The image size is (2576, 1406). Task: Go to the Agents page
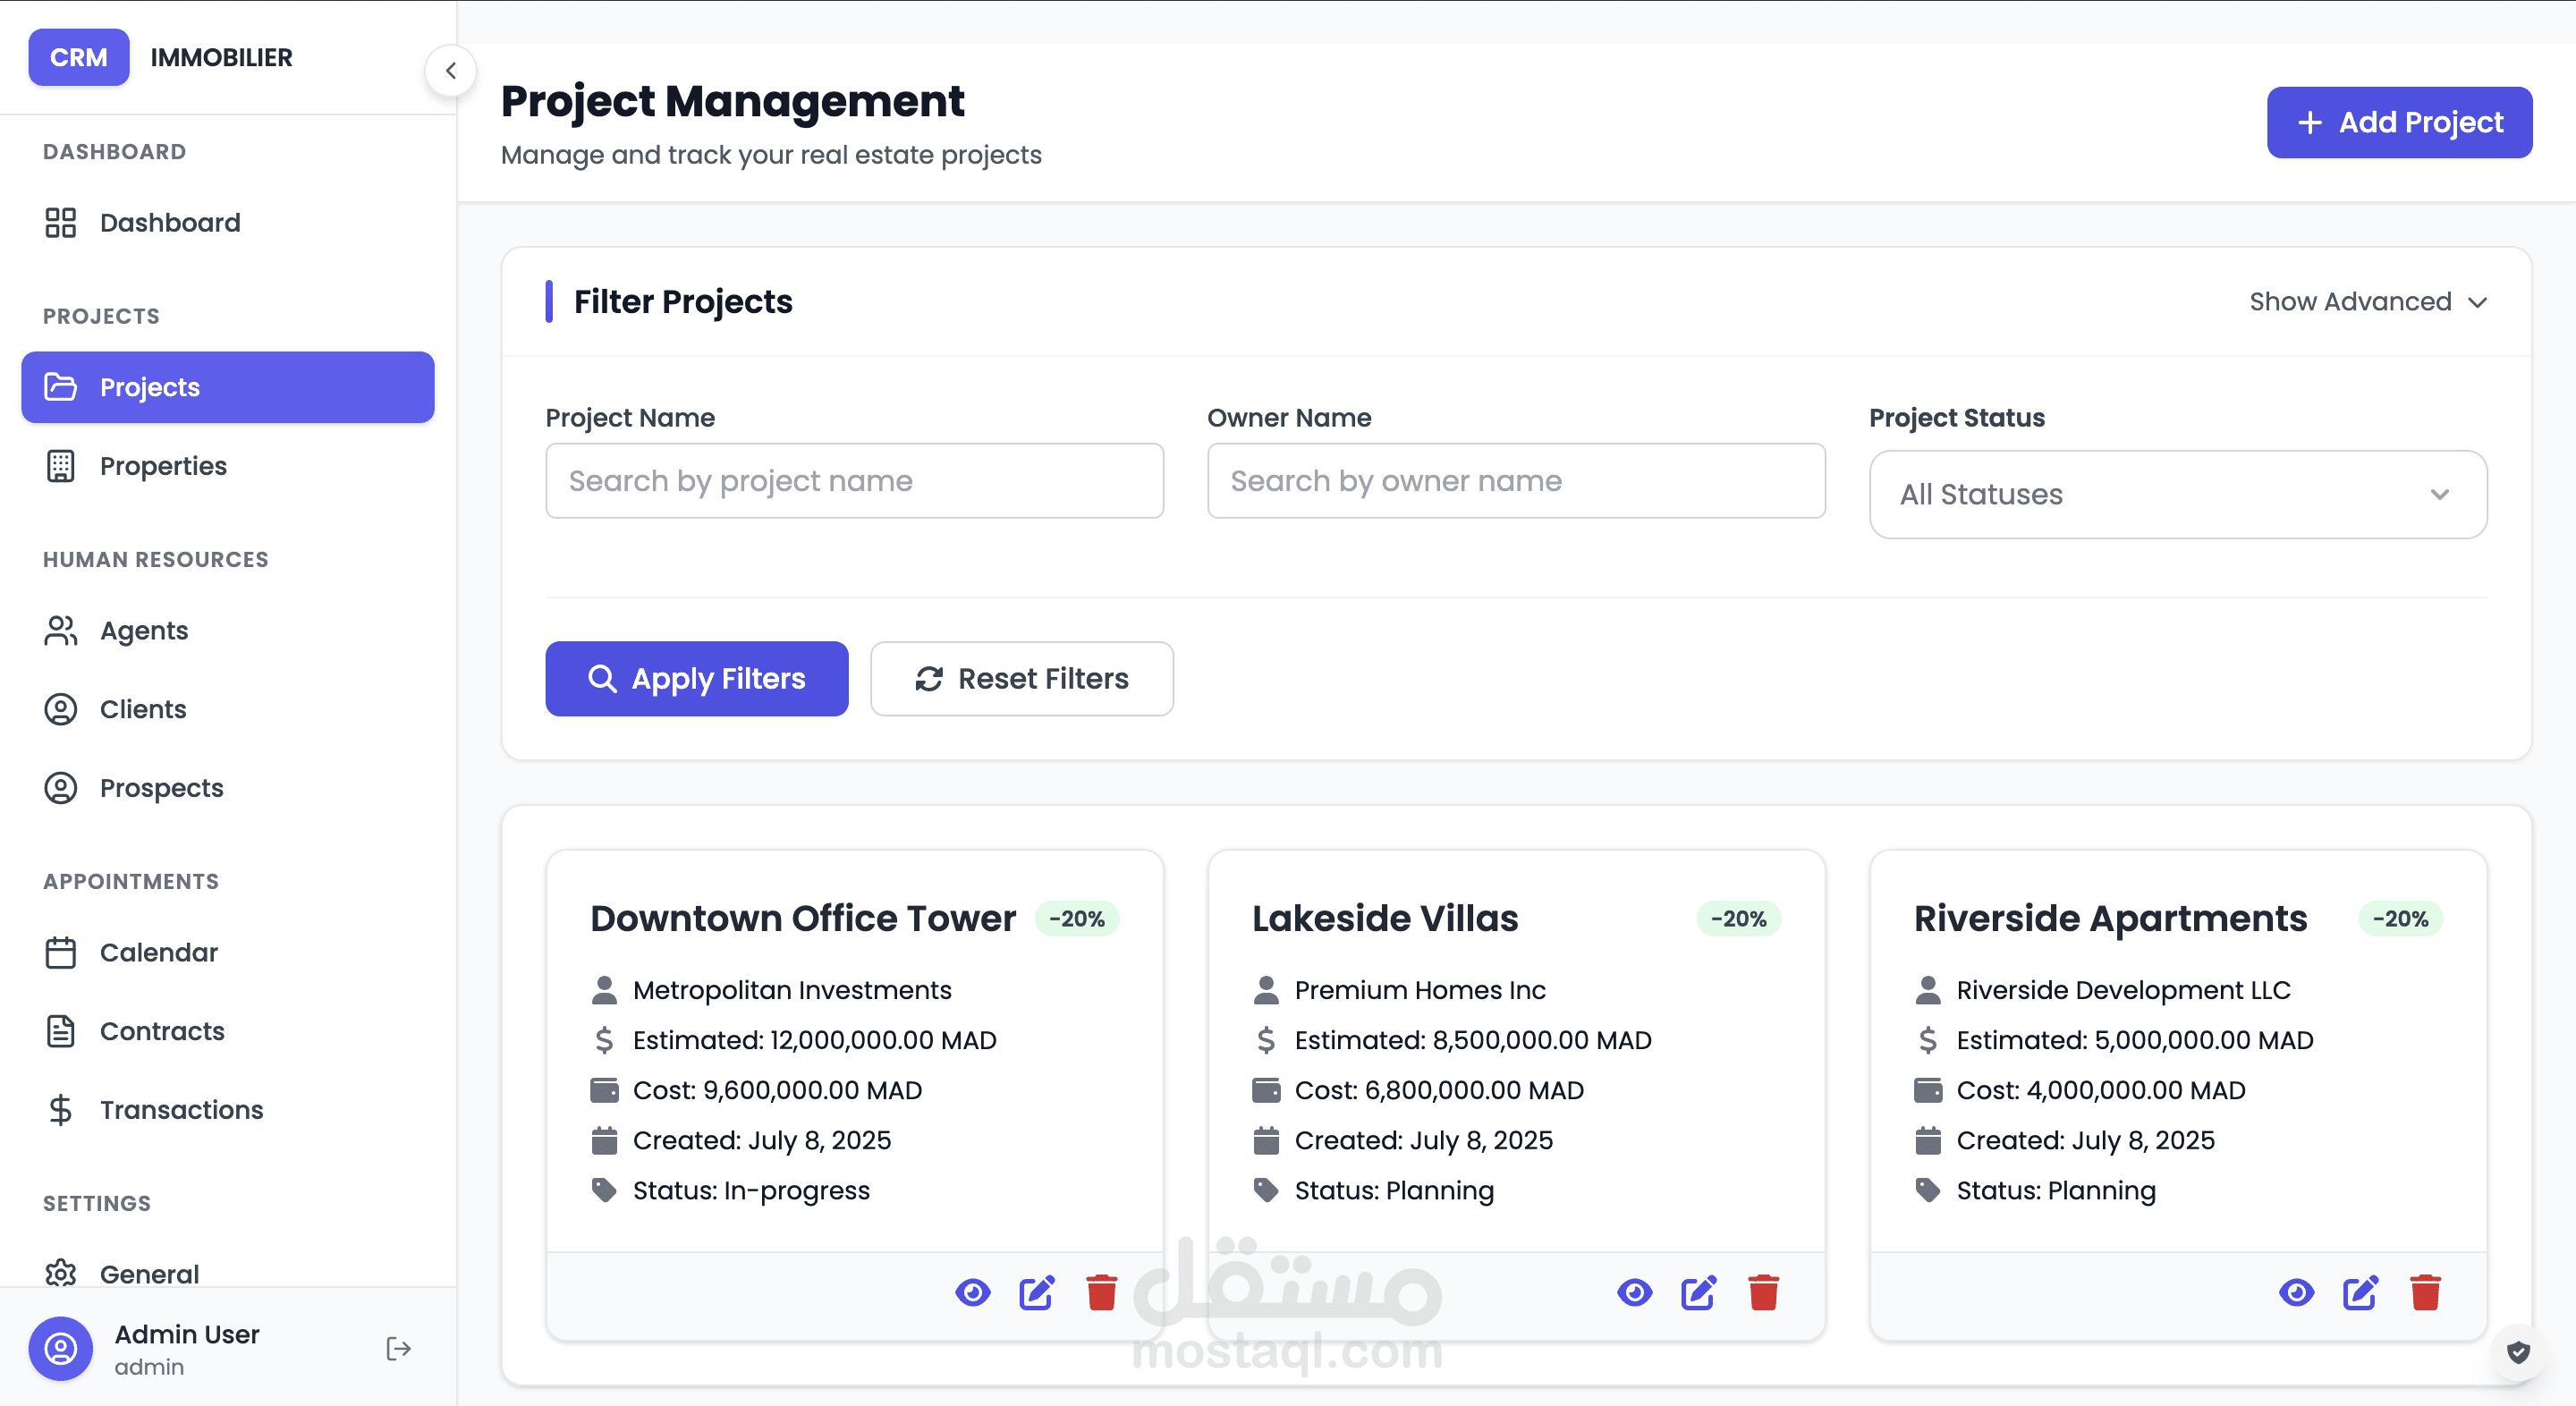tap(228, 631)
